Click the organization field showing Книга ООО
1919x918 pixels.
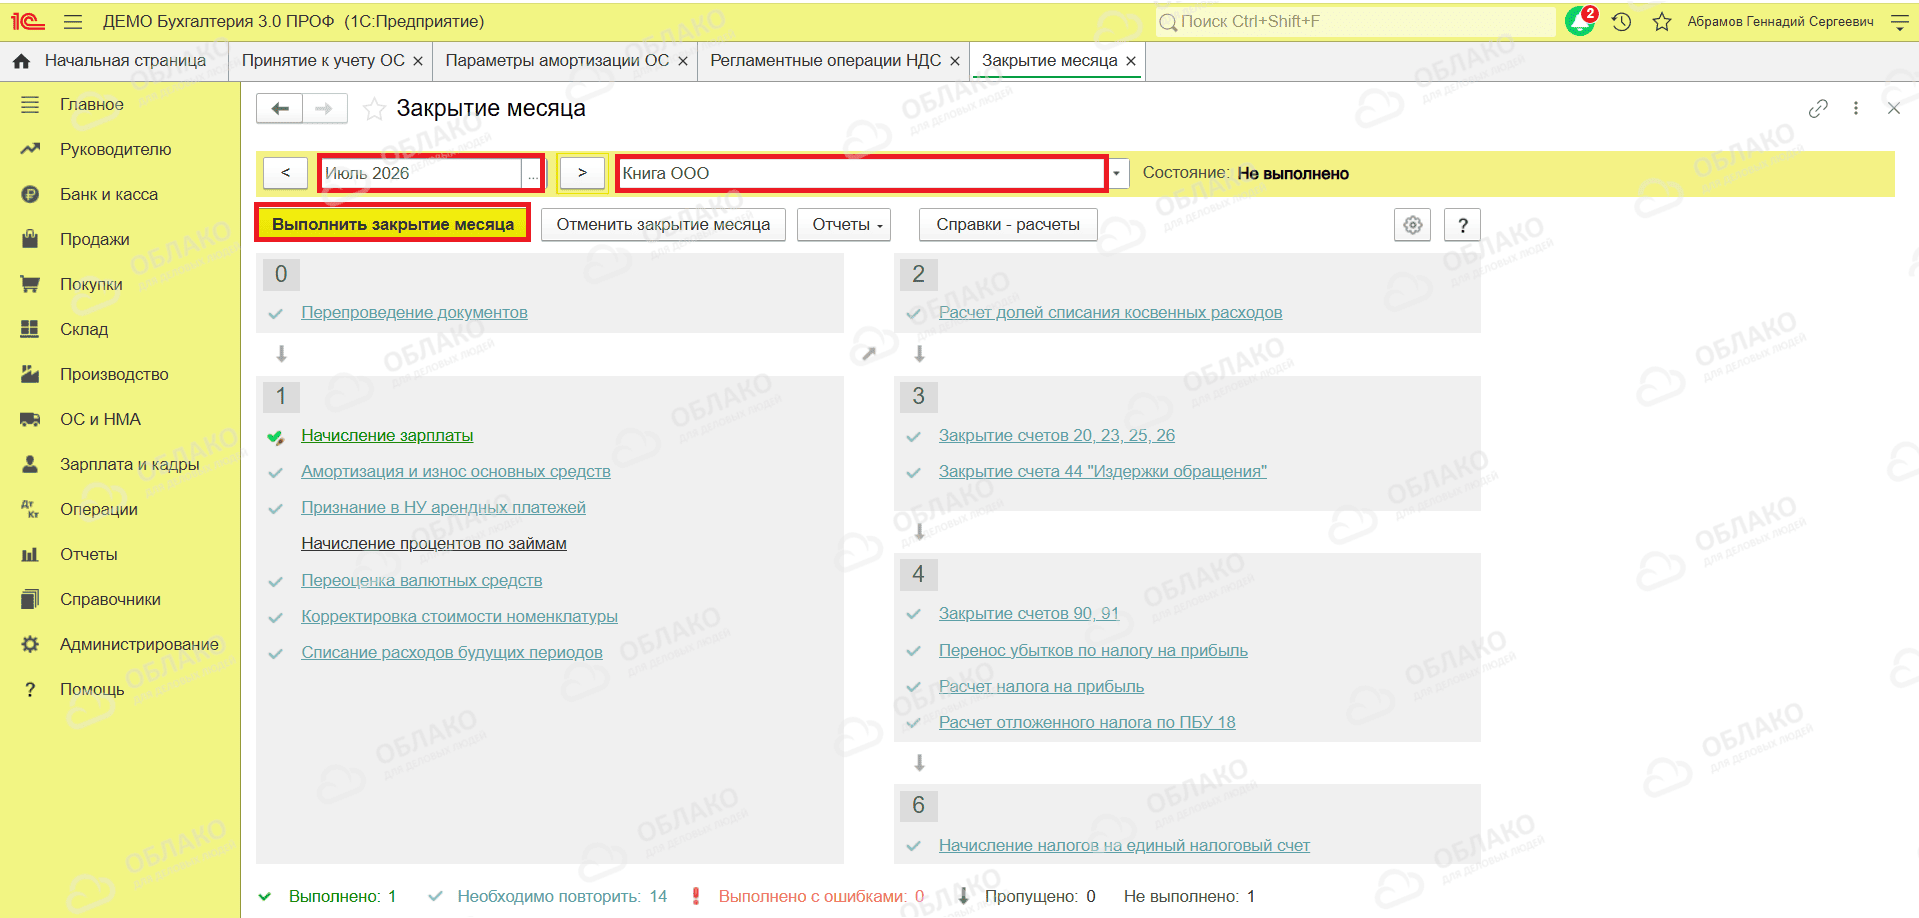point(861,173)
